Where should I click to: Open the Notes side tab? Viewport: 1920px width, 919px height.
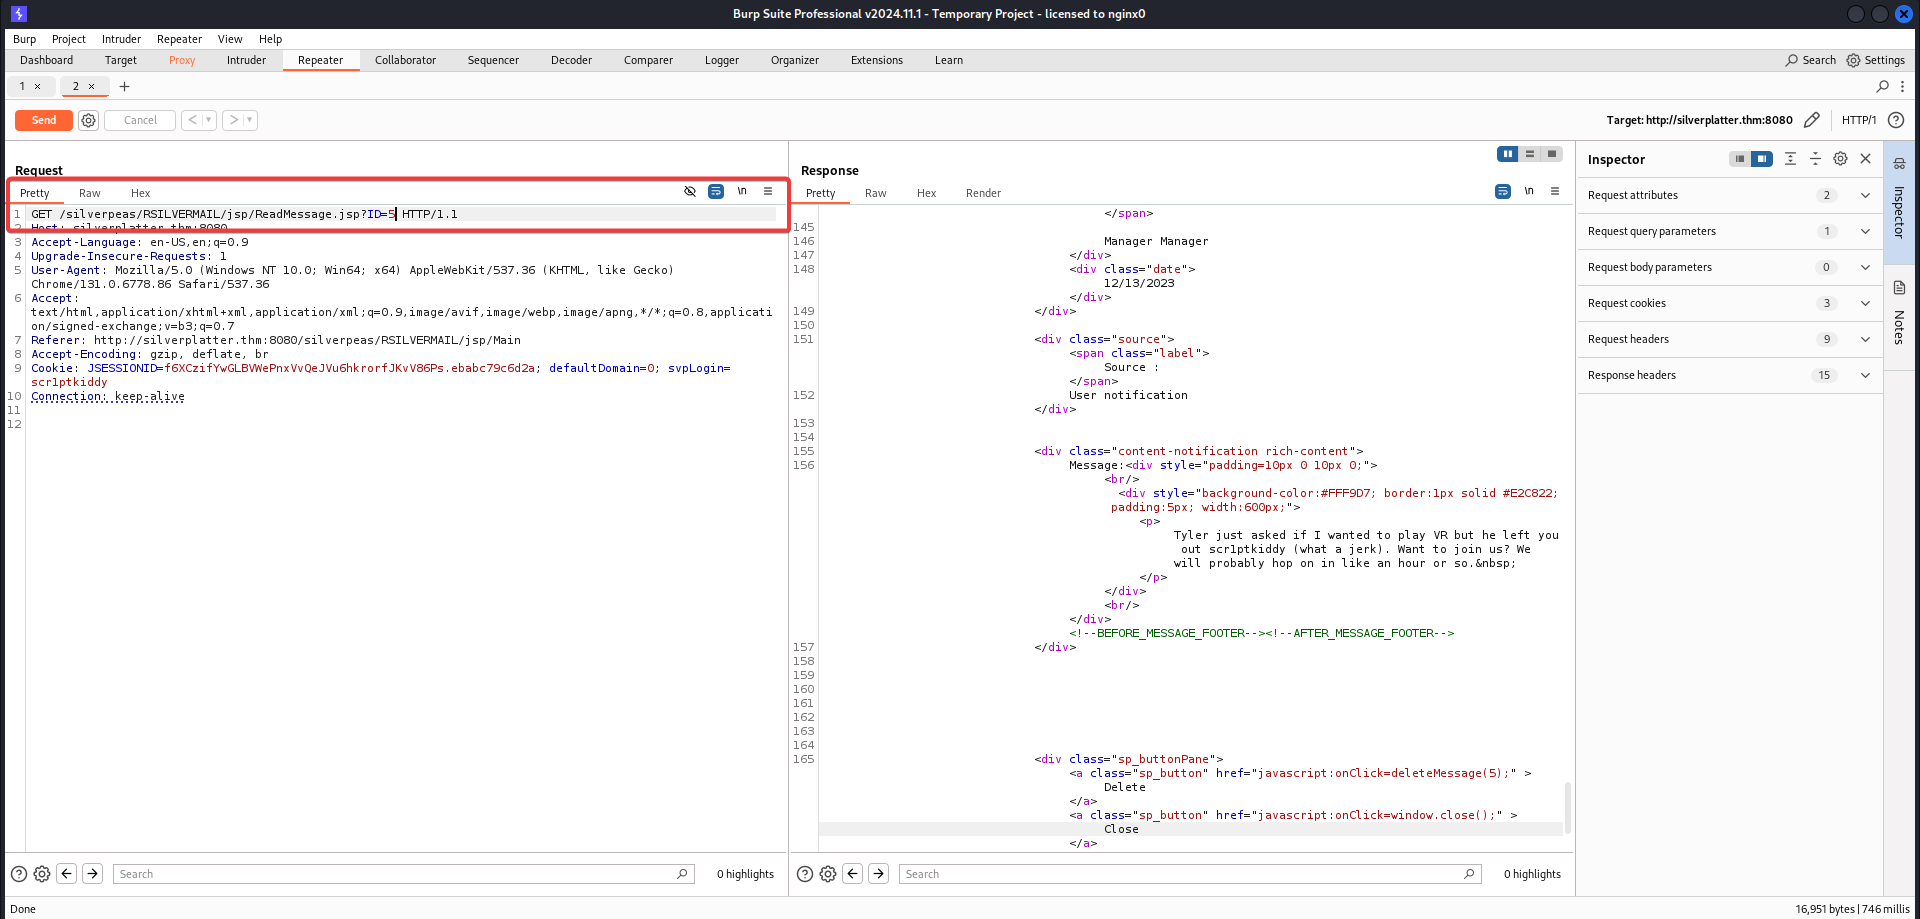pyautogui.click(x=1899, y=315)
